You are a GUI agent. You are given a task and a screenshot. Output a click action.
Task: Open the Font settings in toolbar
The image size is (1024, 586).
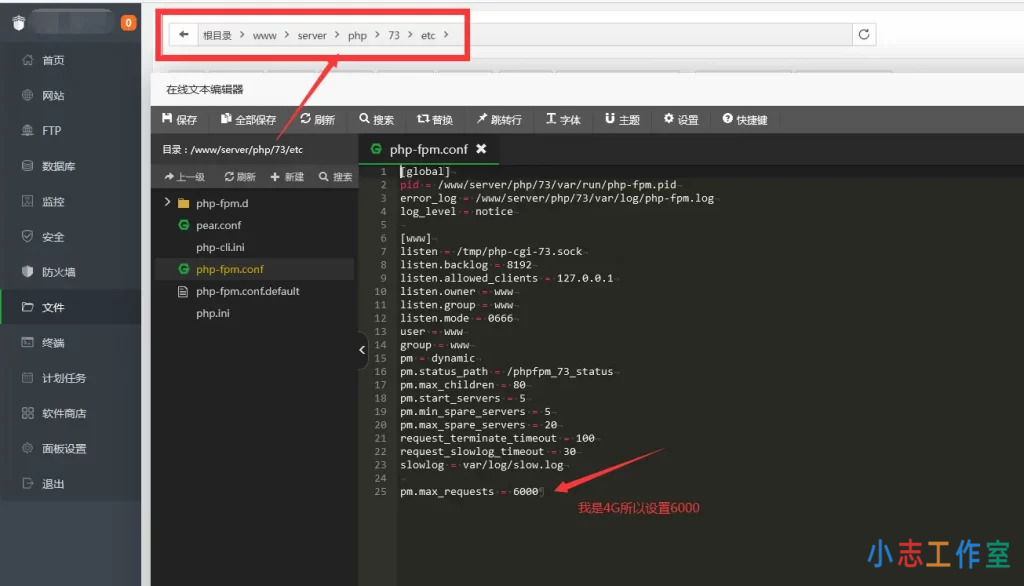tap(563, 120)
